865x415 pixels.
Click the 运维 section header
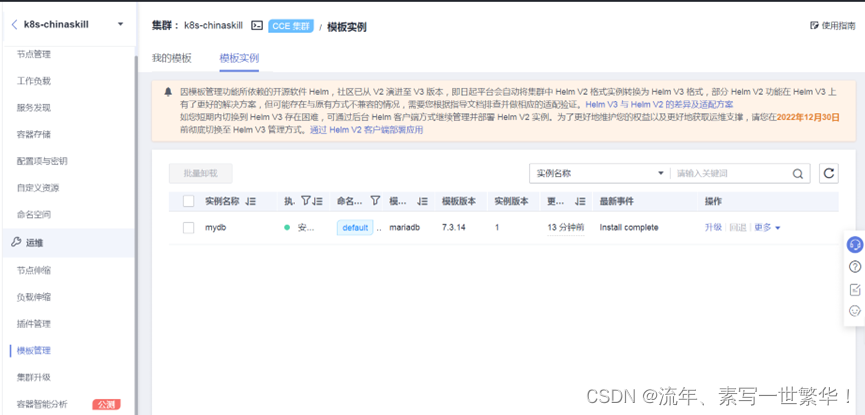tap(68, 243)
